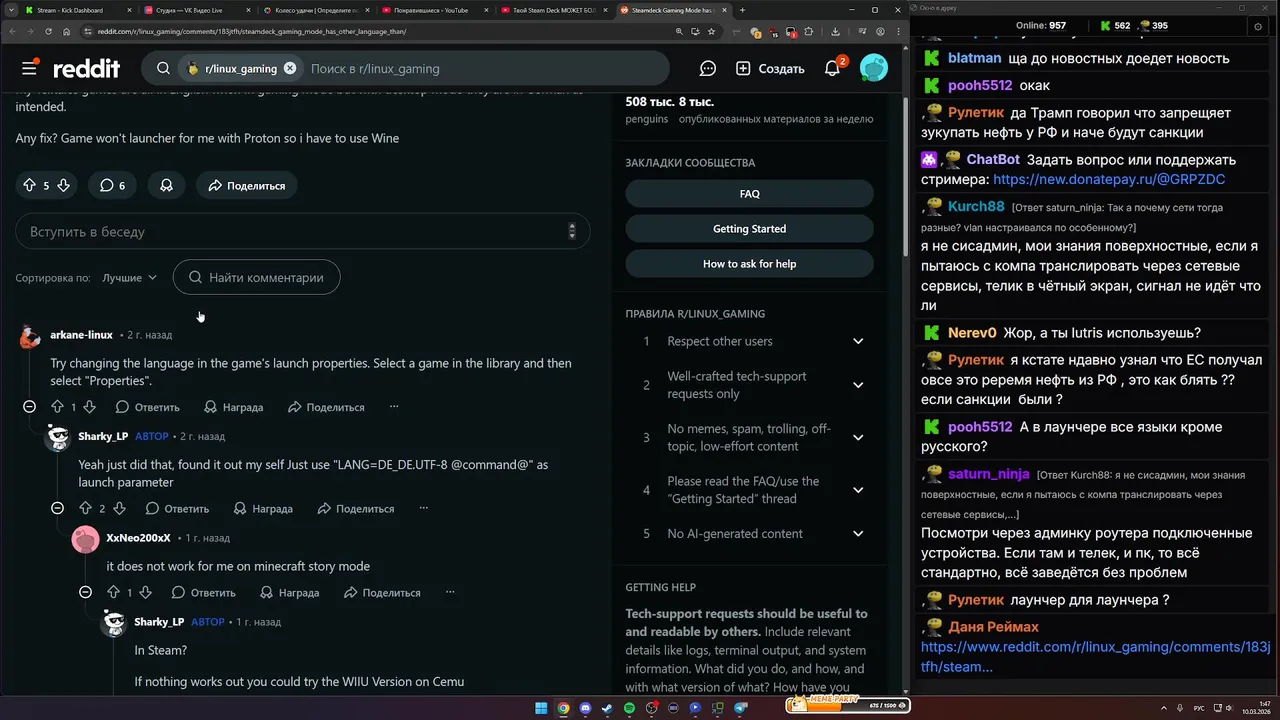Image resolution: width=1280 pixels, height=720 pixels.
Task: Switch to the Понравившиеся YouTube tab
Action: [x=434, y=10]
